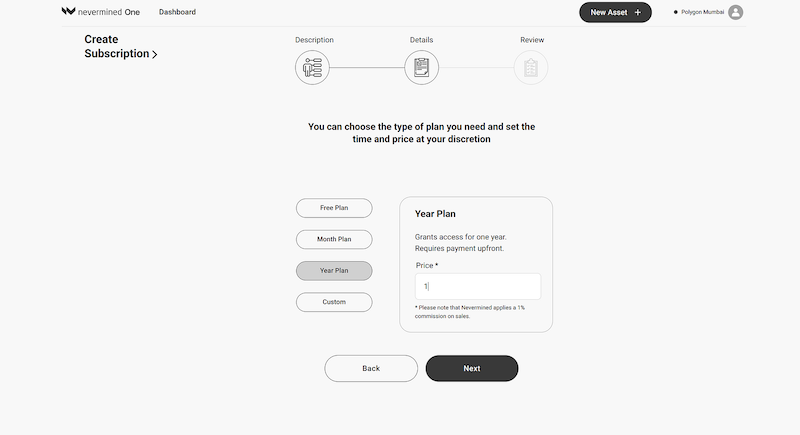Open the user profile avatar icon
This screenshot has height=435, width=800.
tap(735, 12)
